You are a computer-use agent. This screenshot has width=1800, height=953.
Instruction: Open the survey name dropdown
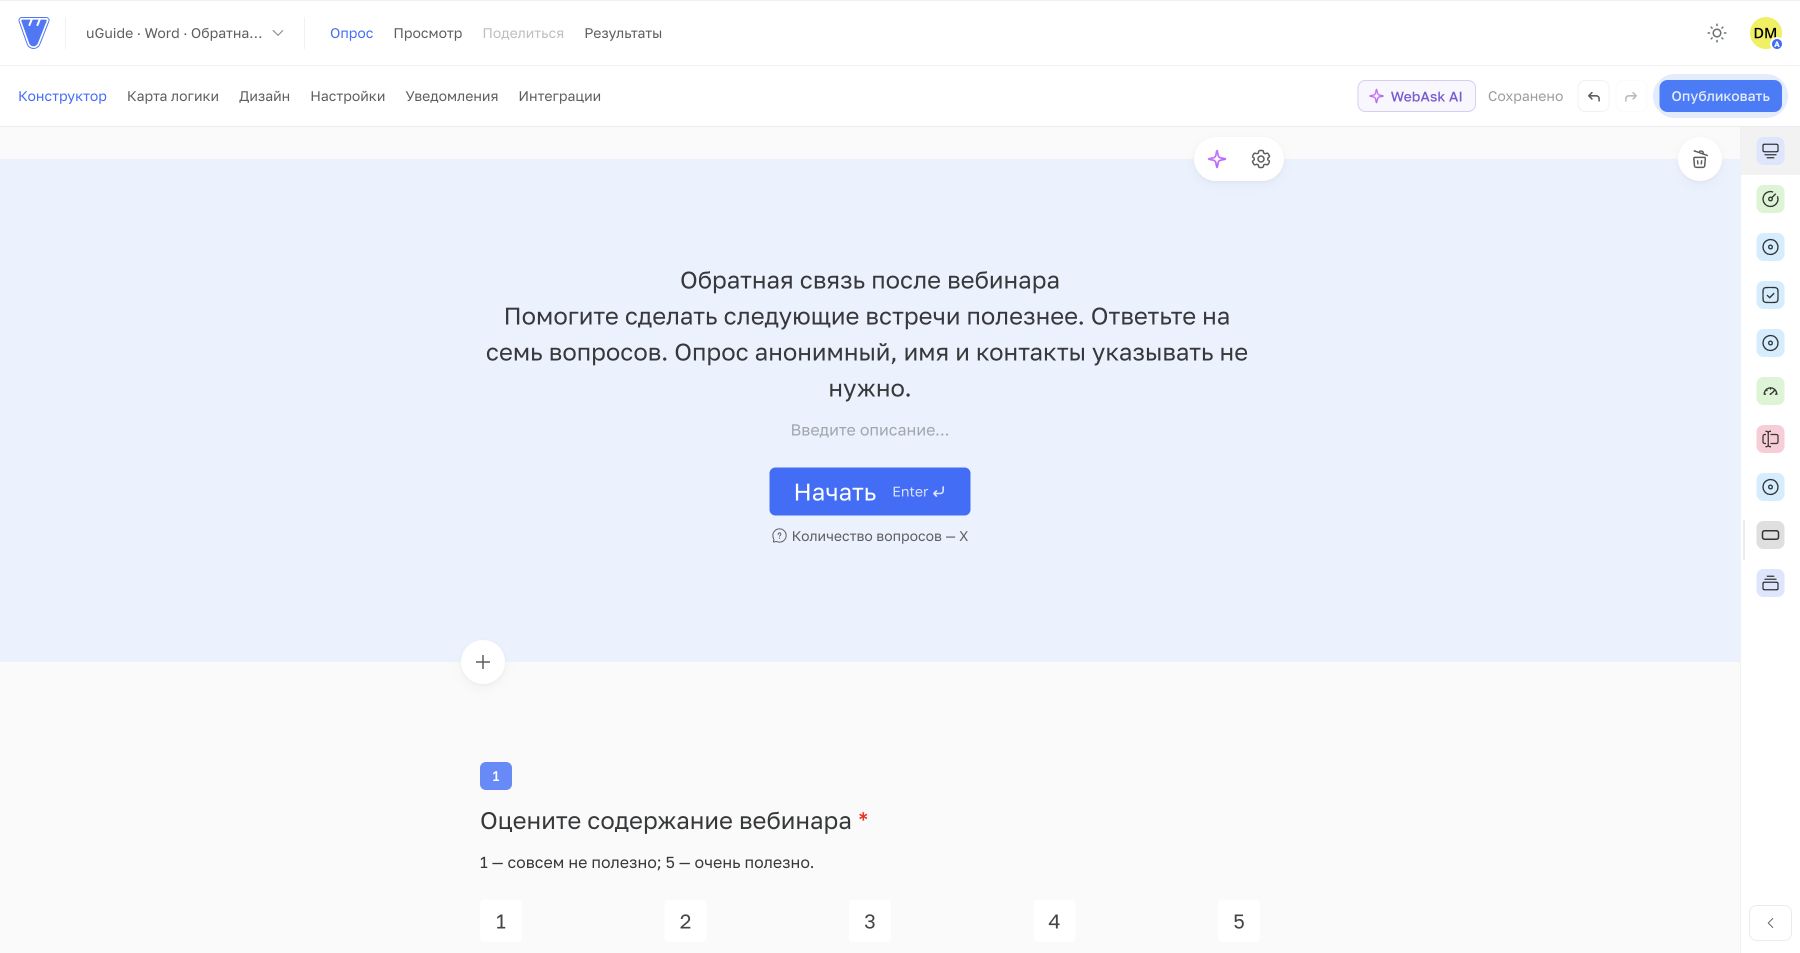pos(184,33)
